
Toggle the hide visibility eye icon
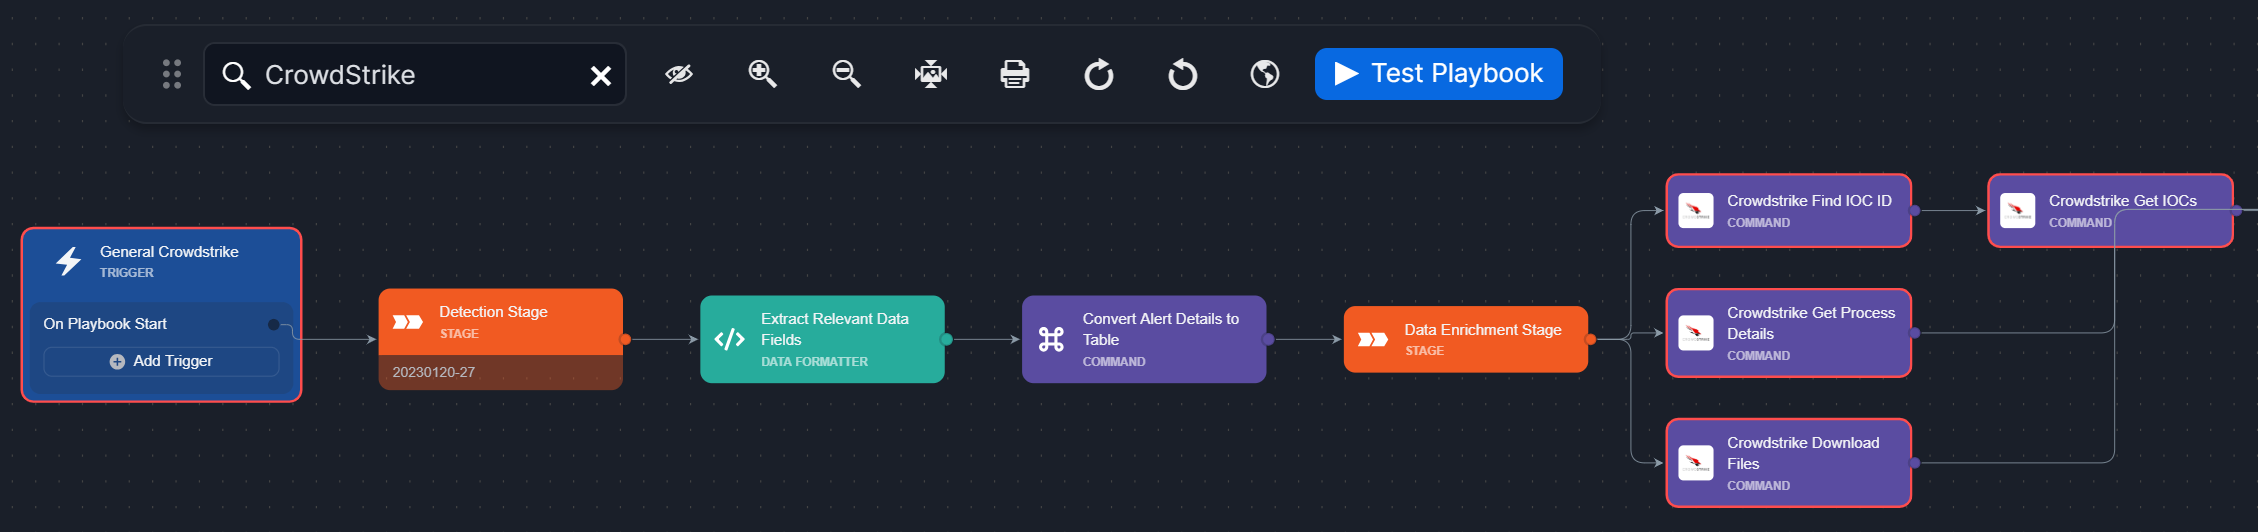(x=679, y=74)
